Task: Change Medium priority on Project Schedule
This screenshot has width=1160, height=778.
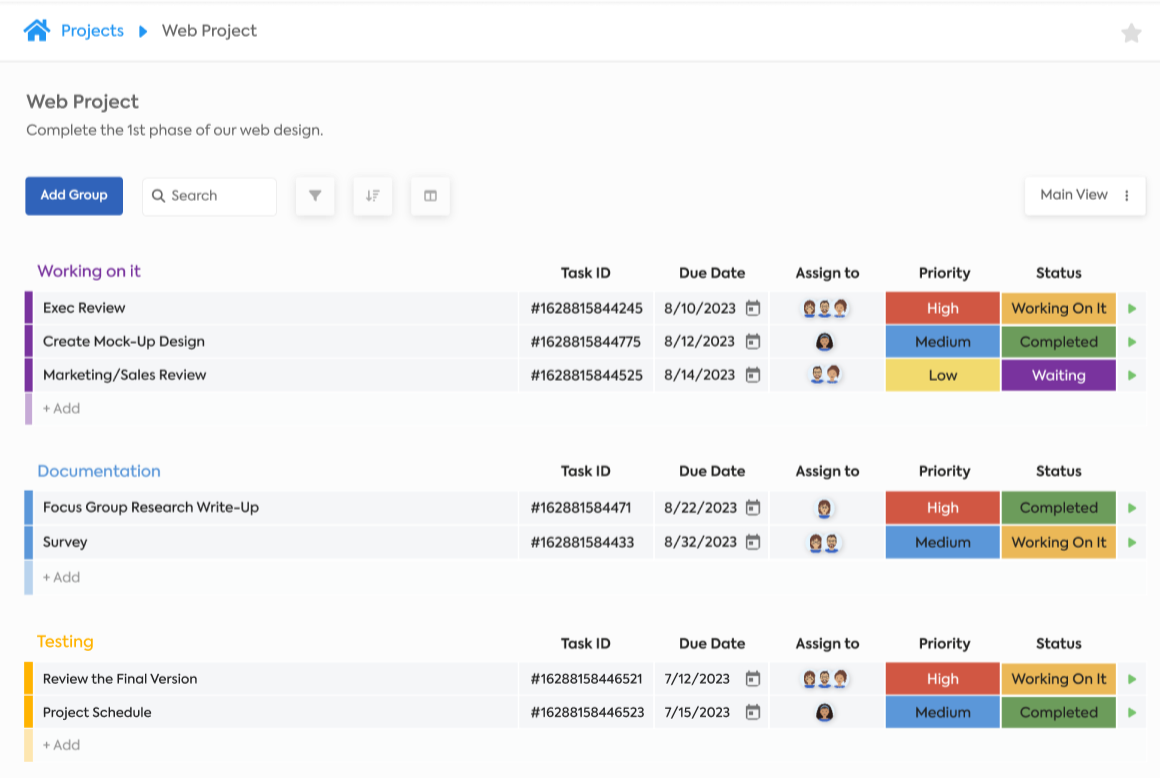Action: [x=942, y=712]
